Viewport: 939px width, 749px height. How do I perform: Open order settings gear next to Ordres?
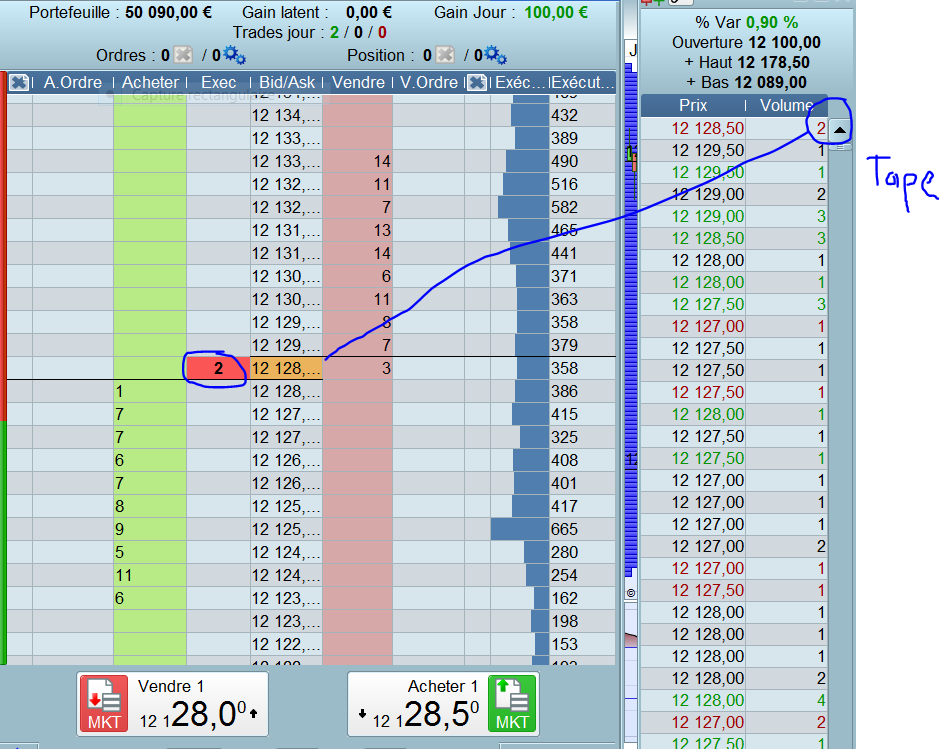tap(234, 56)
